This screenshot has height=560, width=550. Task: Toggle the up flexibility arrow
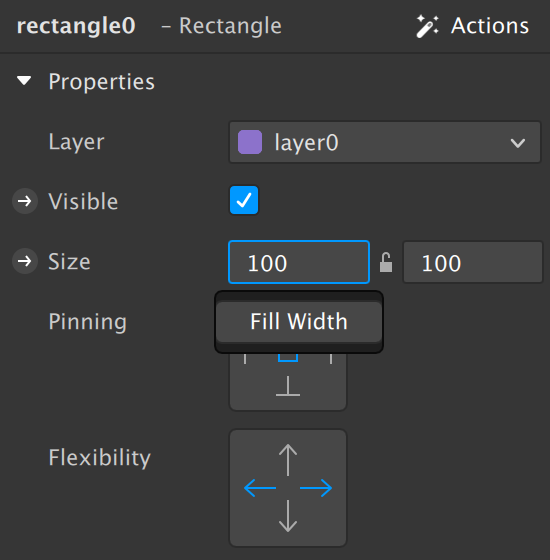pos(288,460)
